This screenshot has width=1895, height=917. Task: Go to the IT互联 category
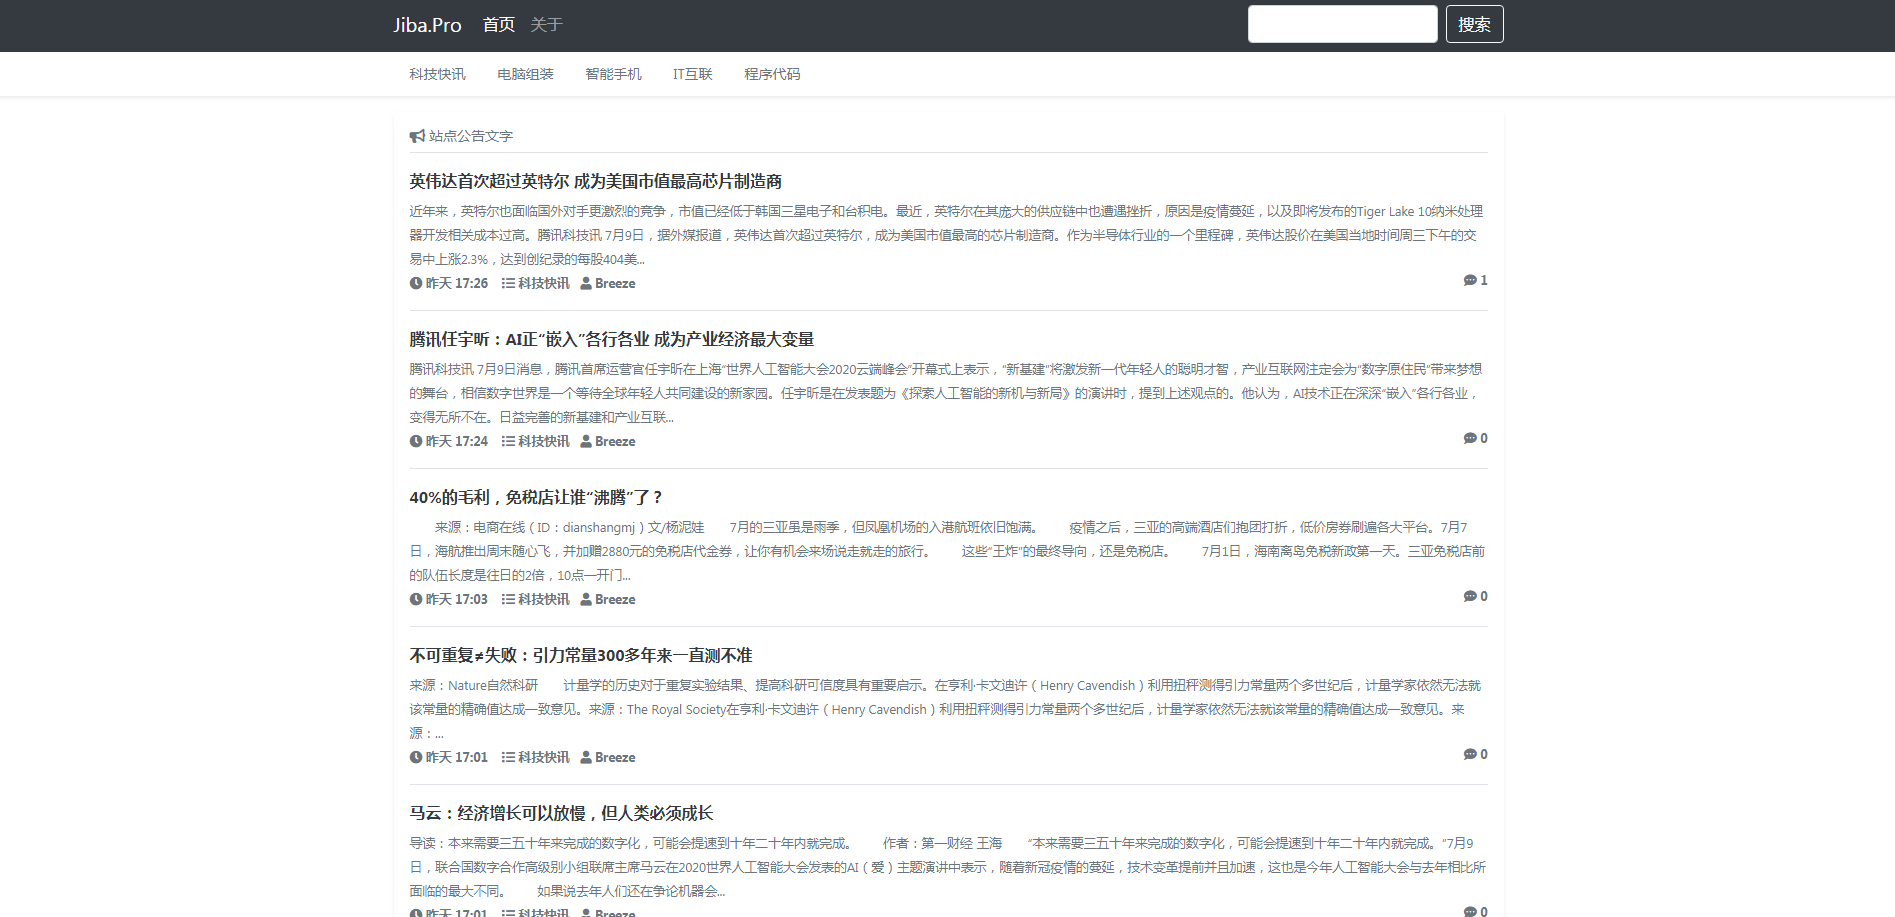(x=692, y=74)
